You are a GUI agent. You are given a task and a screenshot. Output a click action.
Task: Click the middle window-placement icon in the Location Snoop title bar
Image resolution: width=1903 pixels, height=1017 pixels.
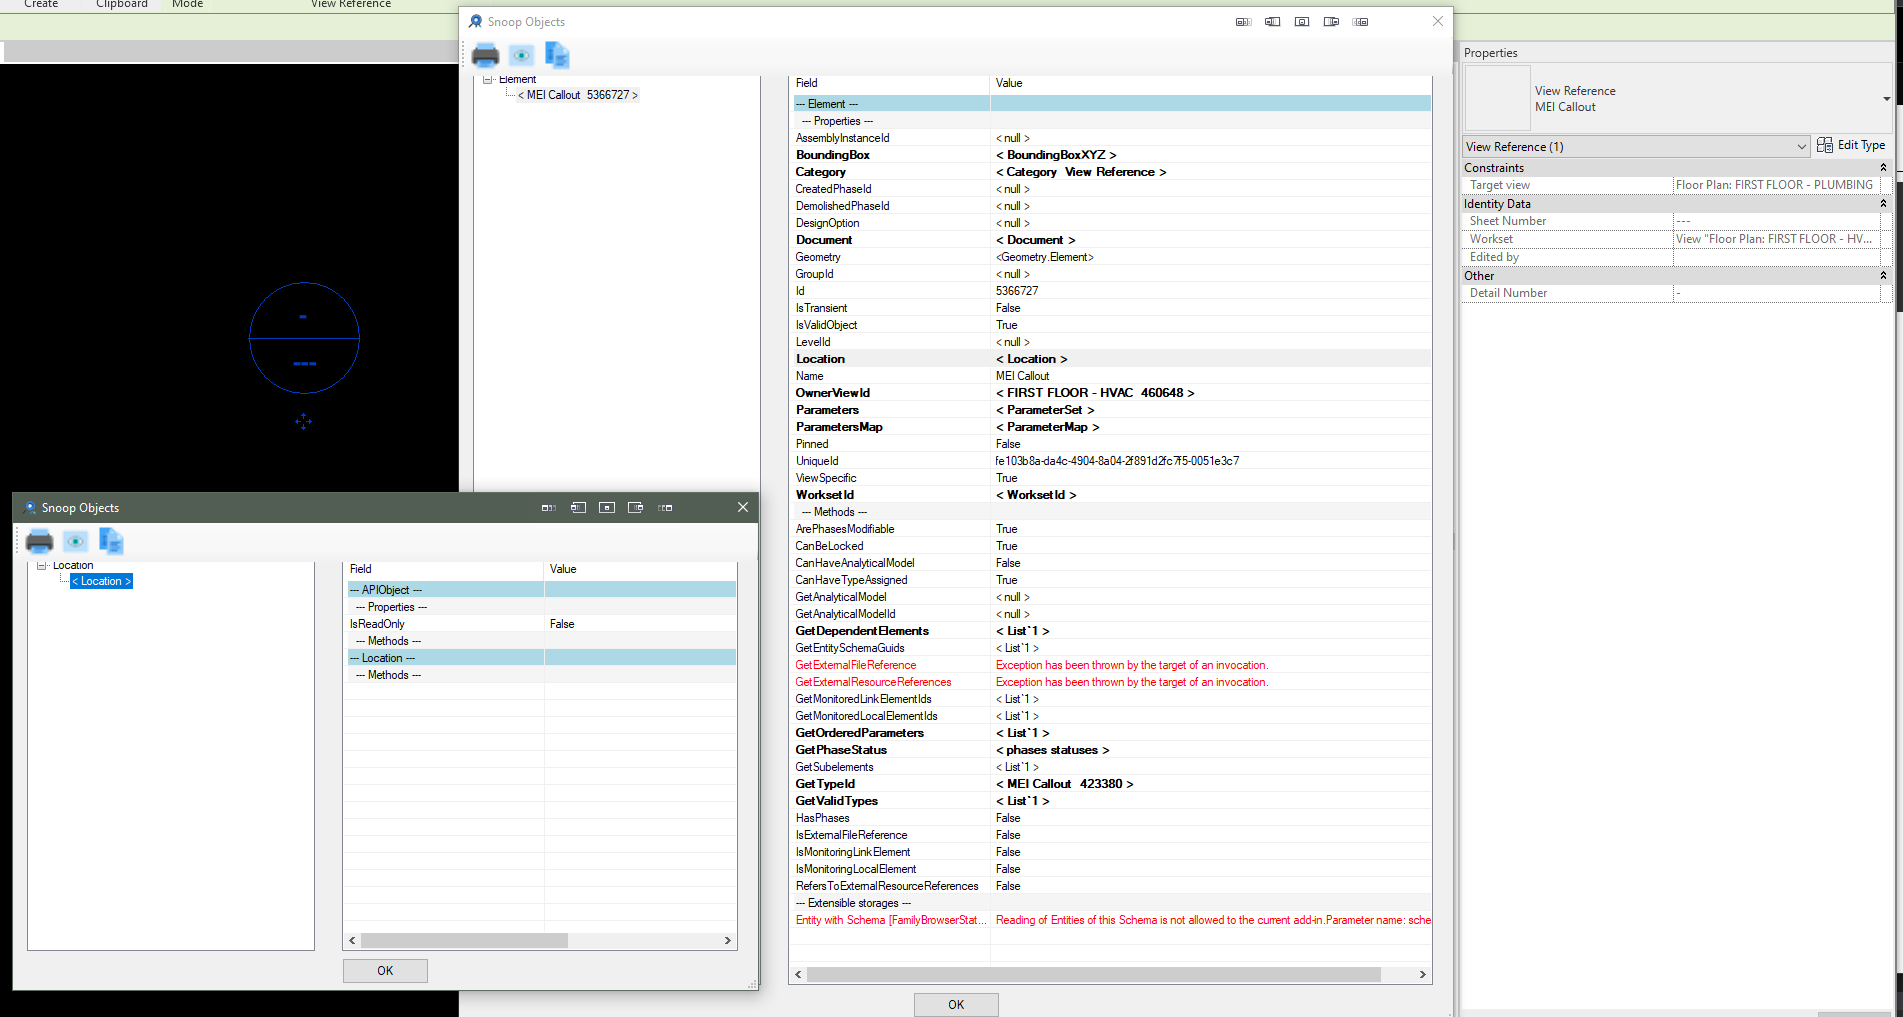pyautogui.click(x=607, y=508)
